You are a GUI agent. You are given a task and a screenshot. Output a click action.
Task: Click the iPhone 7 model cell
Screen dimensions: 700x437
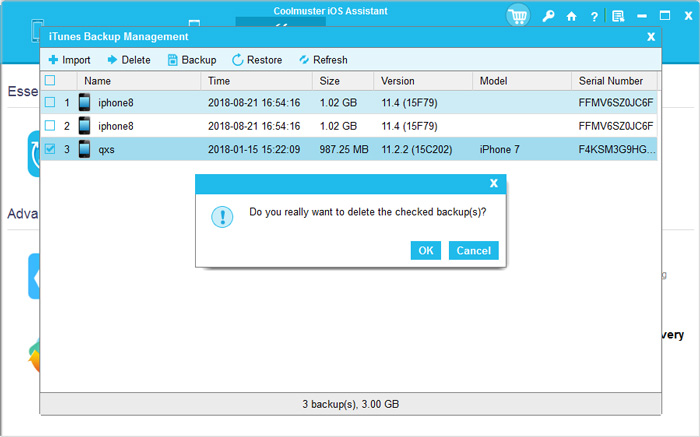coord(500,150)
